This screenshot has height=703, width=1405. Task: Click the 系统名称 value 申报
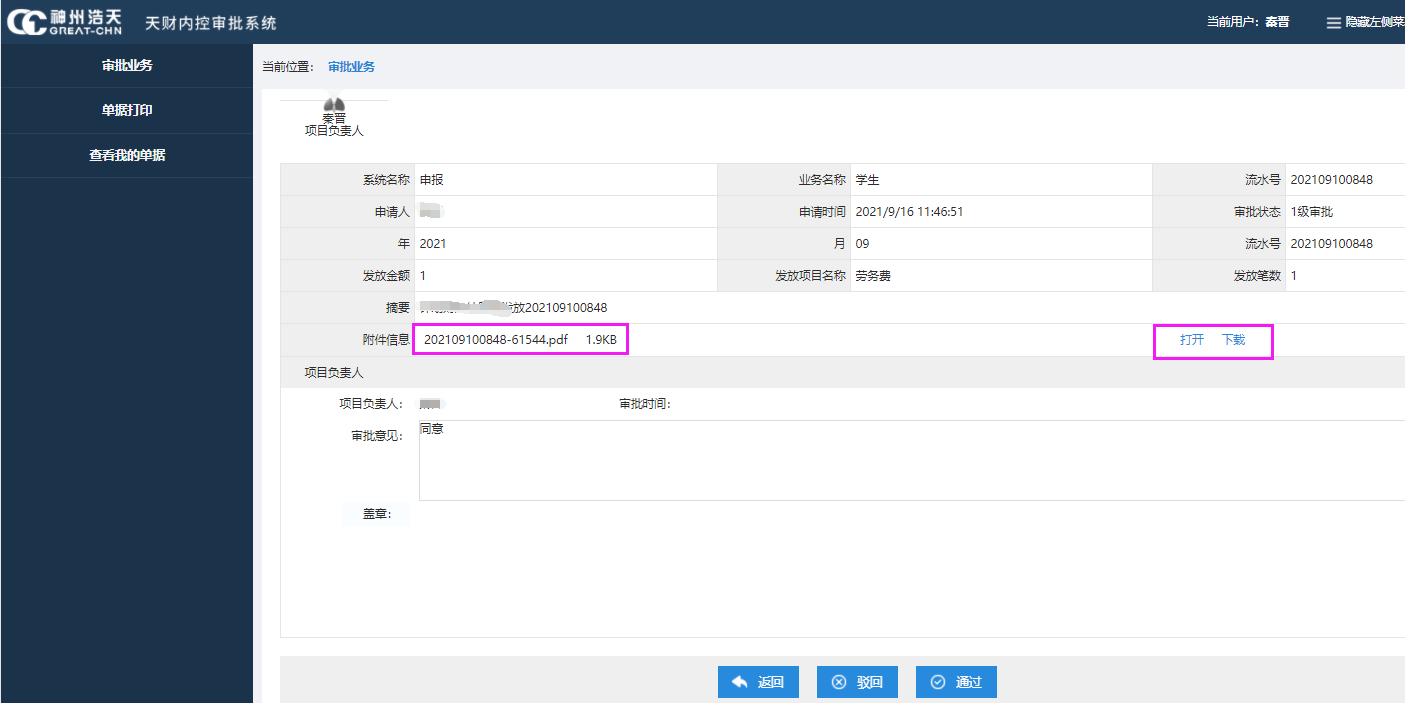pyautogui.click(x=431, y=180)
